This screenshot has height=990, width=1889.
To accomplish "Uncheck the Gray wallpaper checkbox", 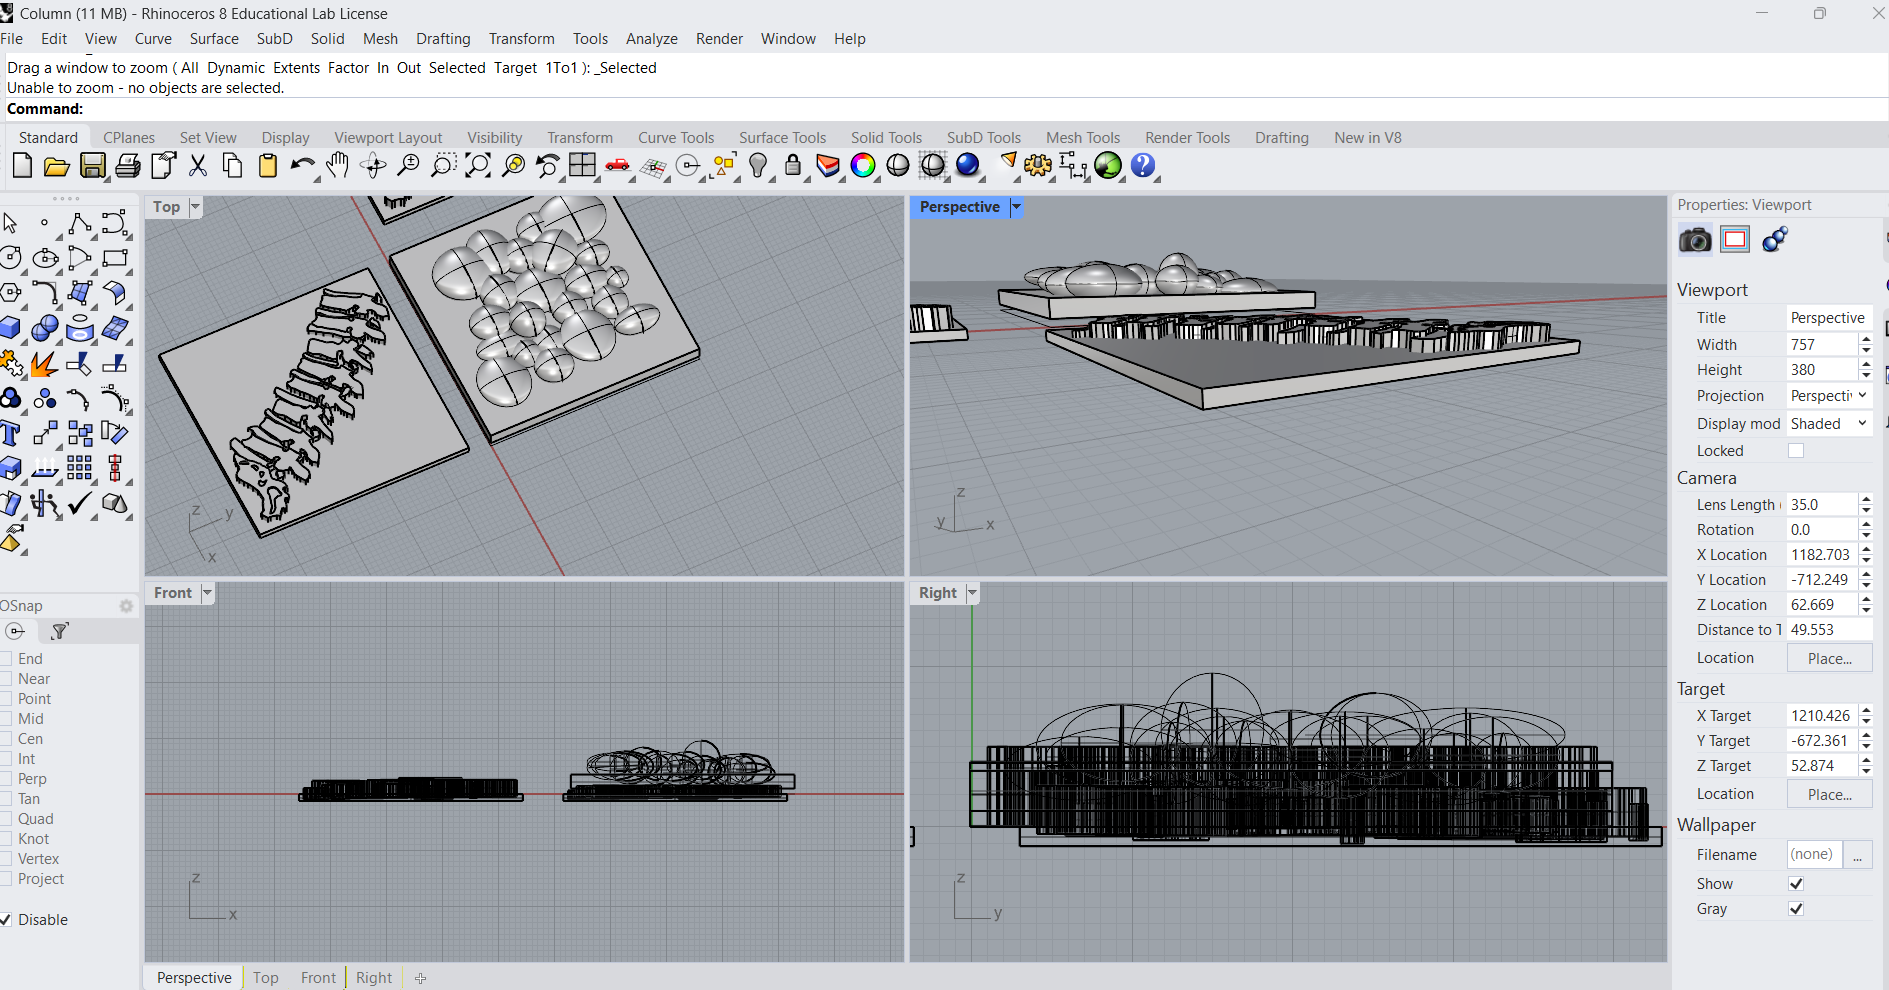I will pyautogui.click(x=1796, y=909).
